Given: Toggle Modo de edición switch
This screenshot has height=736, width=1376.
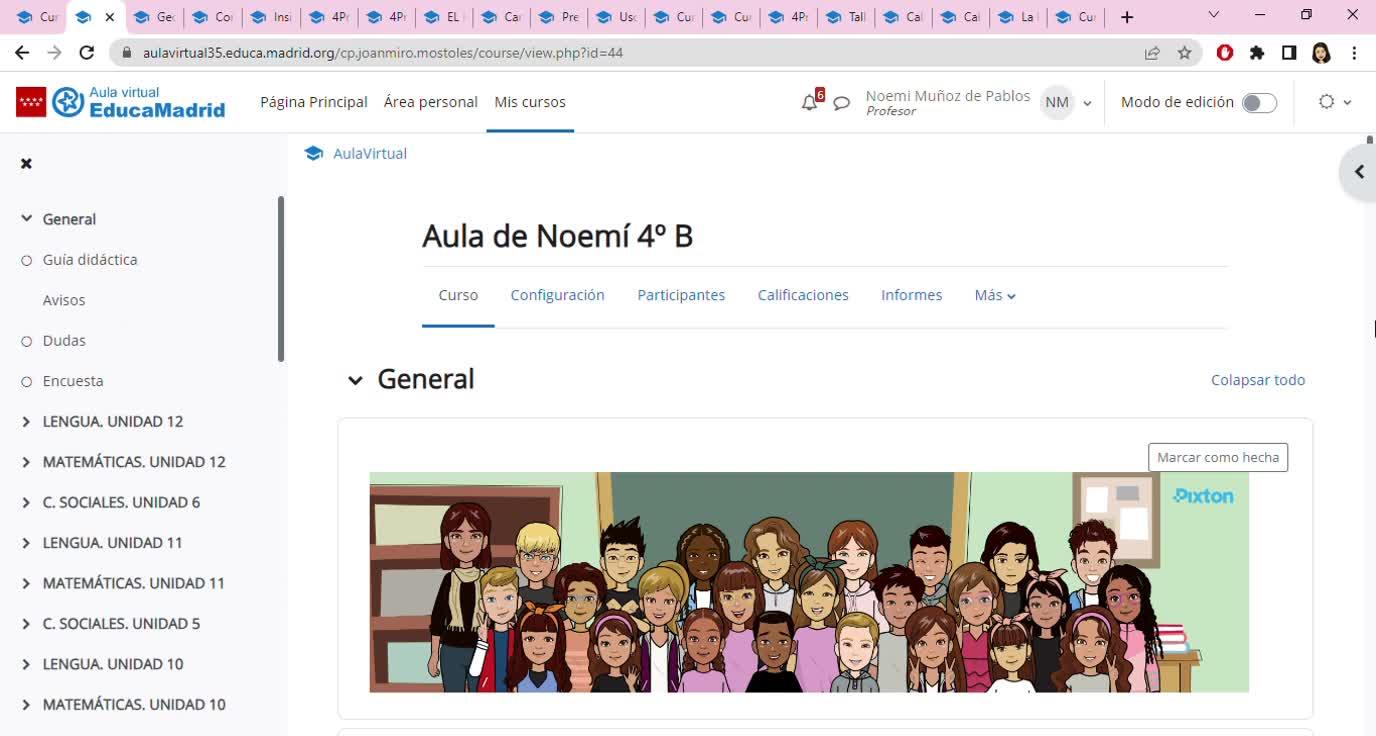Looking at the screenshot, I should click(1259, 103).
